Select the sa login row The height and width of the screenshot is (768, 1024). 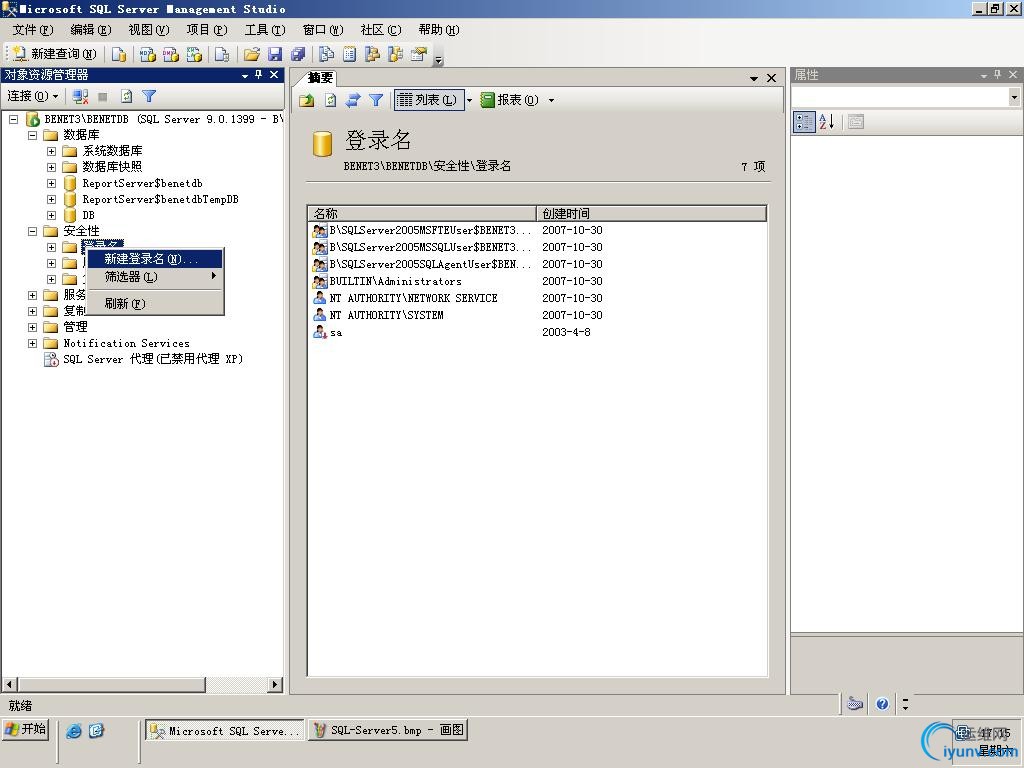(x=537, y=332)
